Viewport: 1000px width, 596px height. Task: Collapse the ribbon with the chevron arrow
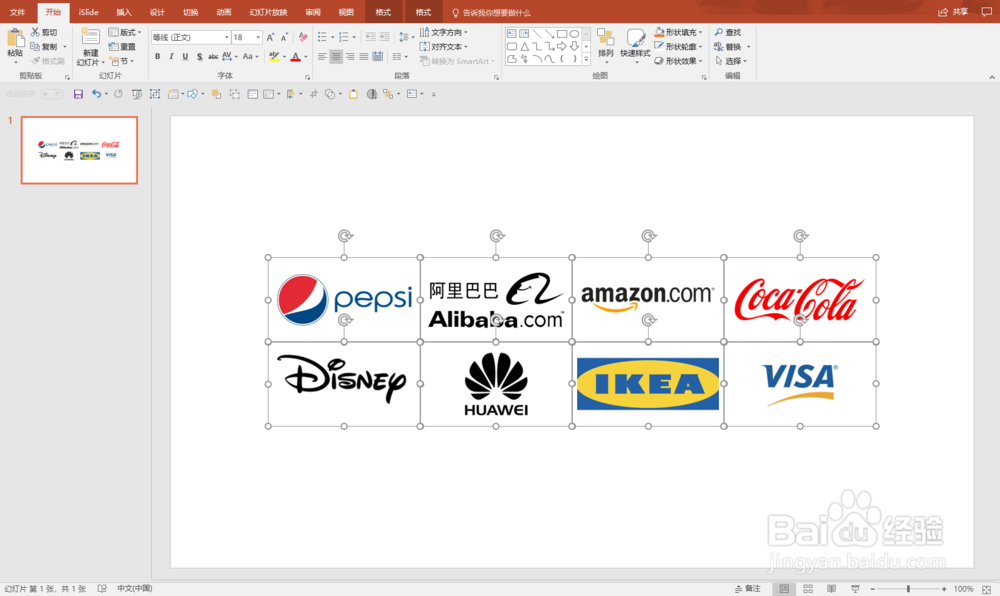[992, 77]
